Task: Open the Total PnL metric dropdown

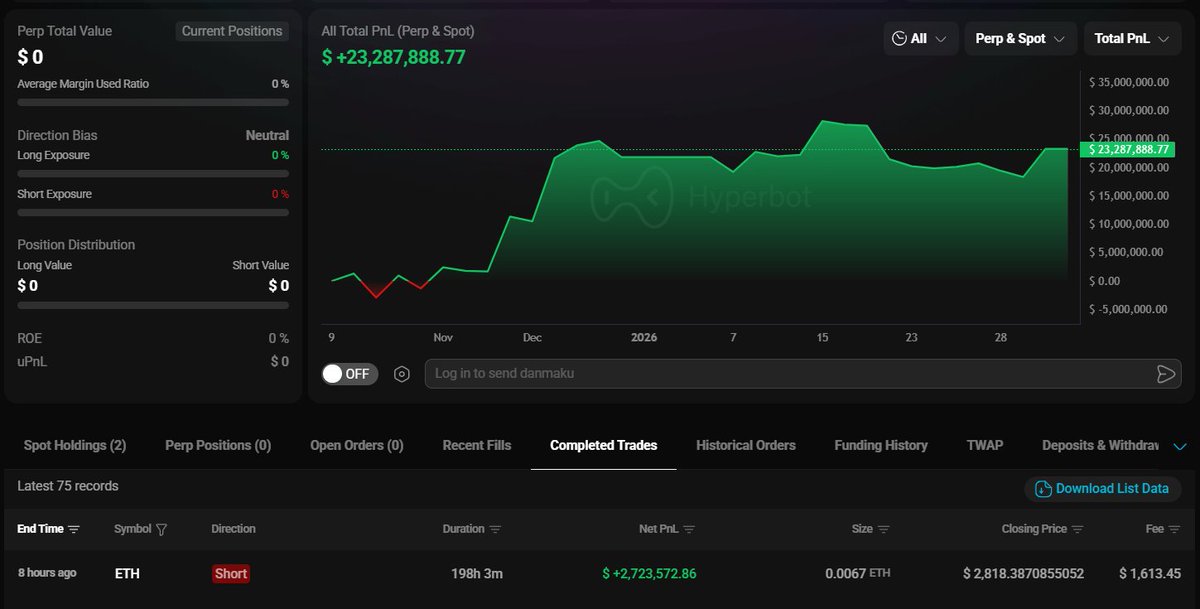Action: 1132,38
